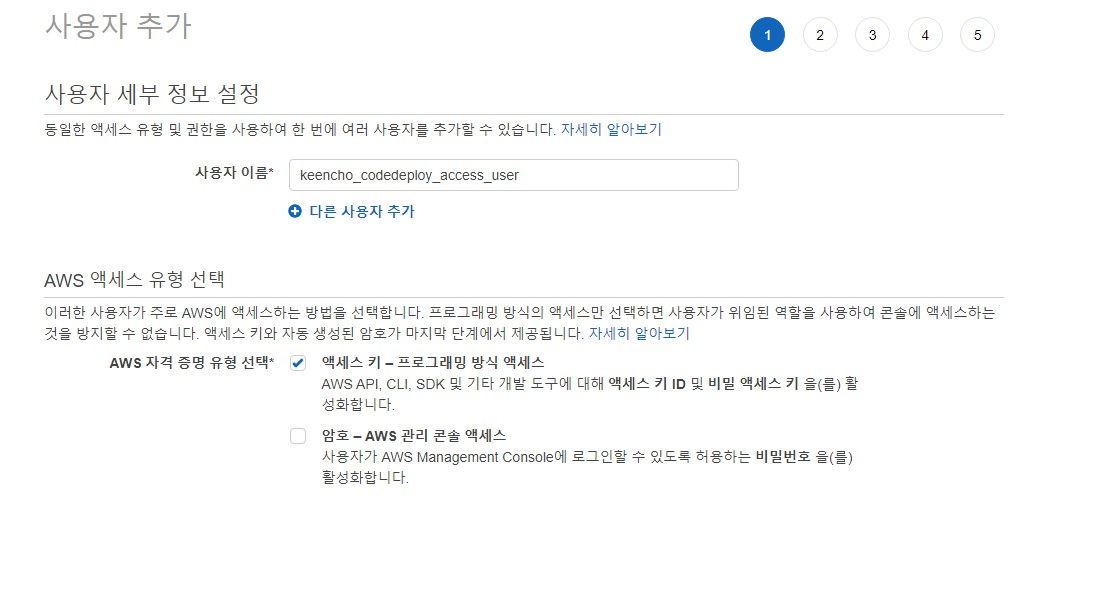Viewport: 1104px width, 605px height.
Task: Click the AWS 액세스 유형 선택 heading
Action: click(135, 278)
